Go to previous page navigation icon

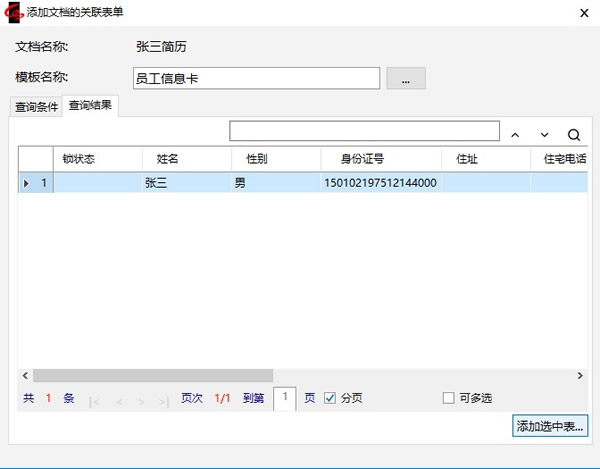(x=120, y=400)
